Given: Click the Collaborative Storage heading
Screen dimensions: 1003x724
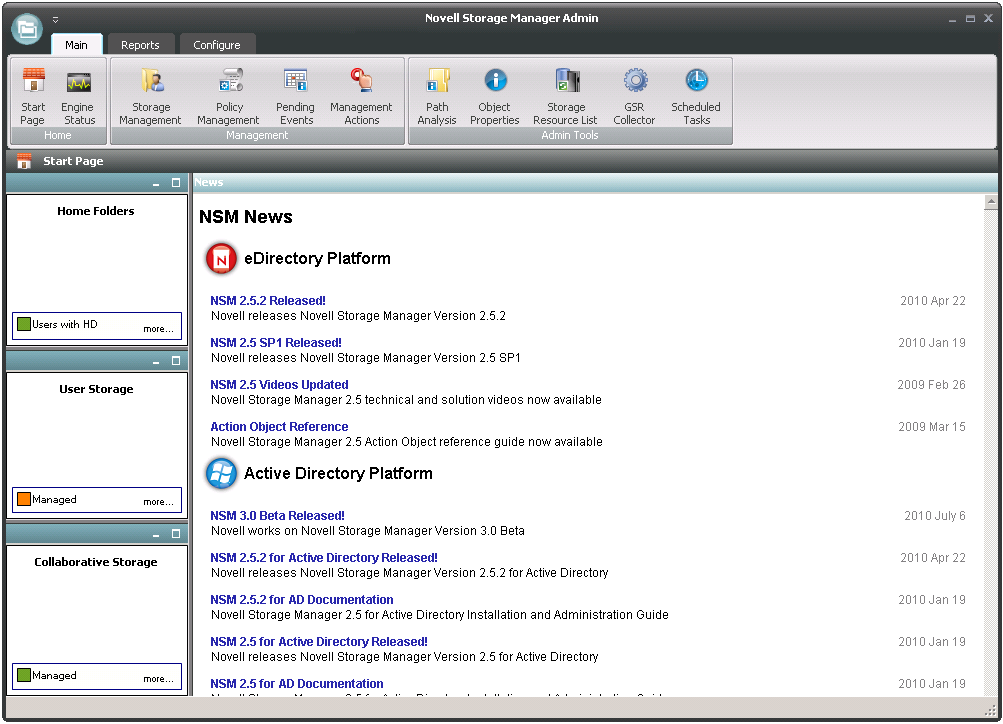Looking at the screenshot, I should pos(96,562).
